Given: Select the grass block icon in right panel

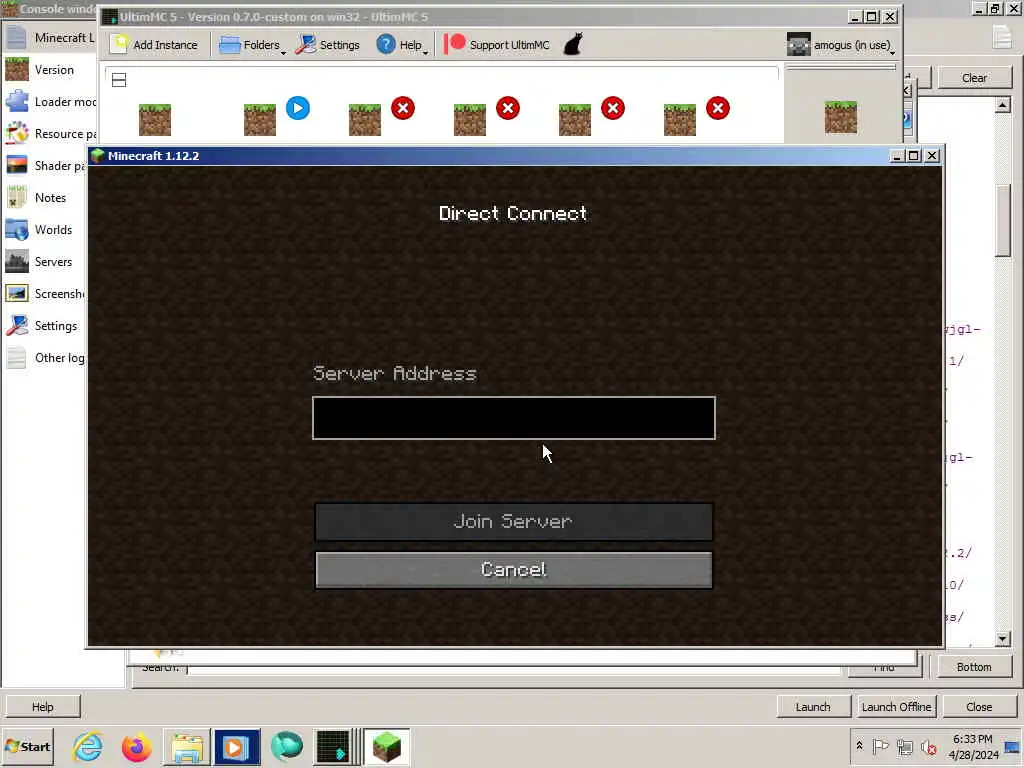Looking at the screenshot, I should (840, 117).
